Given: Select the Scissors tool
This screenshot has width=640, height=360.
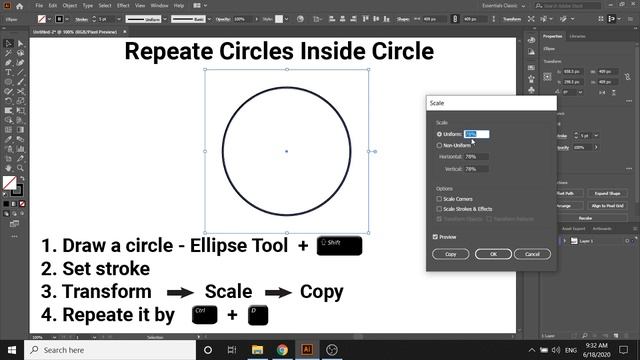Looking at the screenshot, I should [20, 91].
